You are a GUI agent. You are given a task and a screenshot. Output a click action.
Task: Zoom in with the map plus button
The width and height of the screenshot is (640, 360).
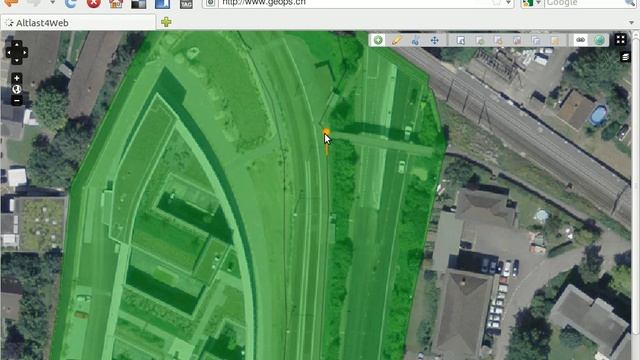[17, 78]
